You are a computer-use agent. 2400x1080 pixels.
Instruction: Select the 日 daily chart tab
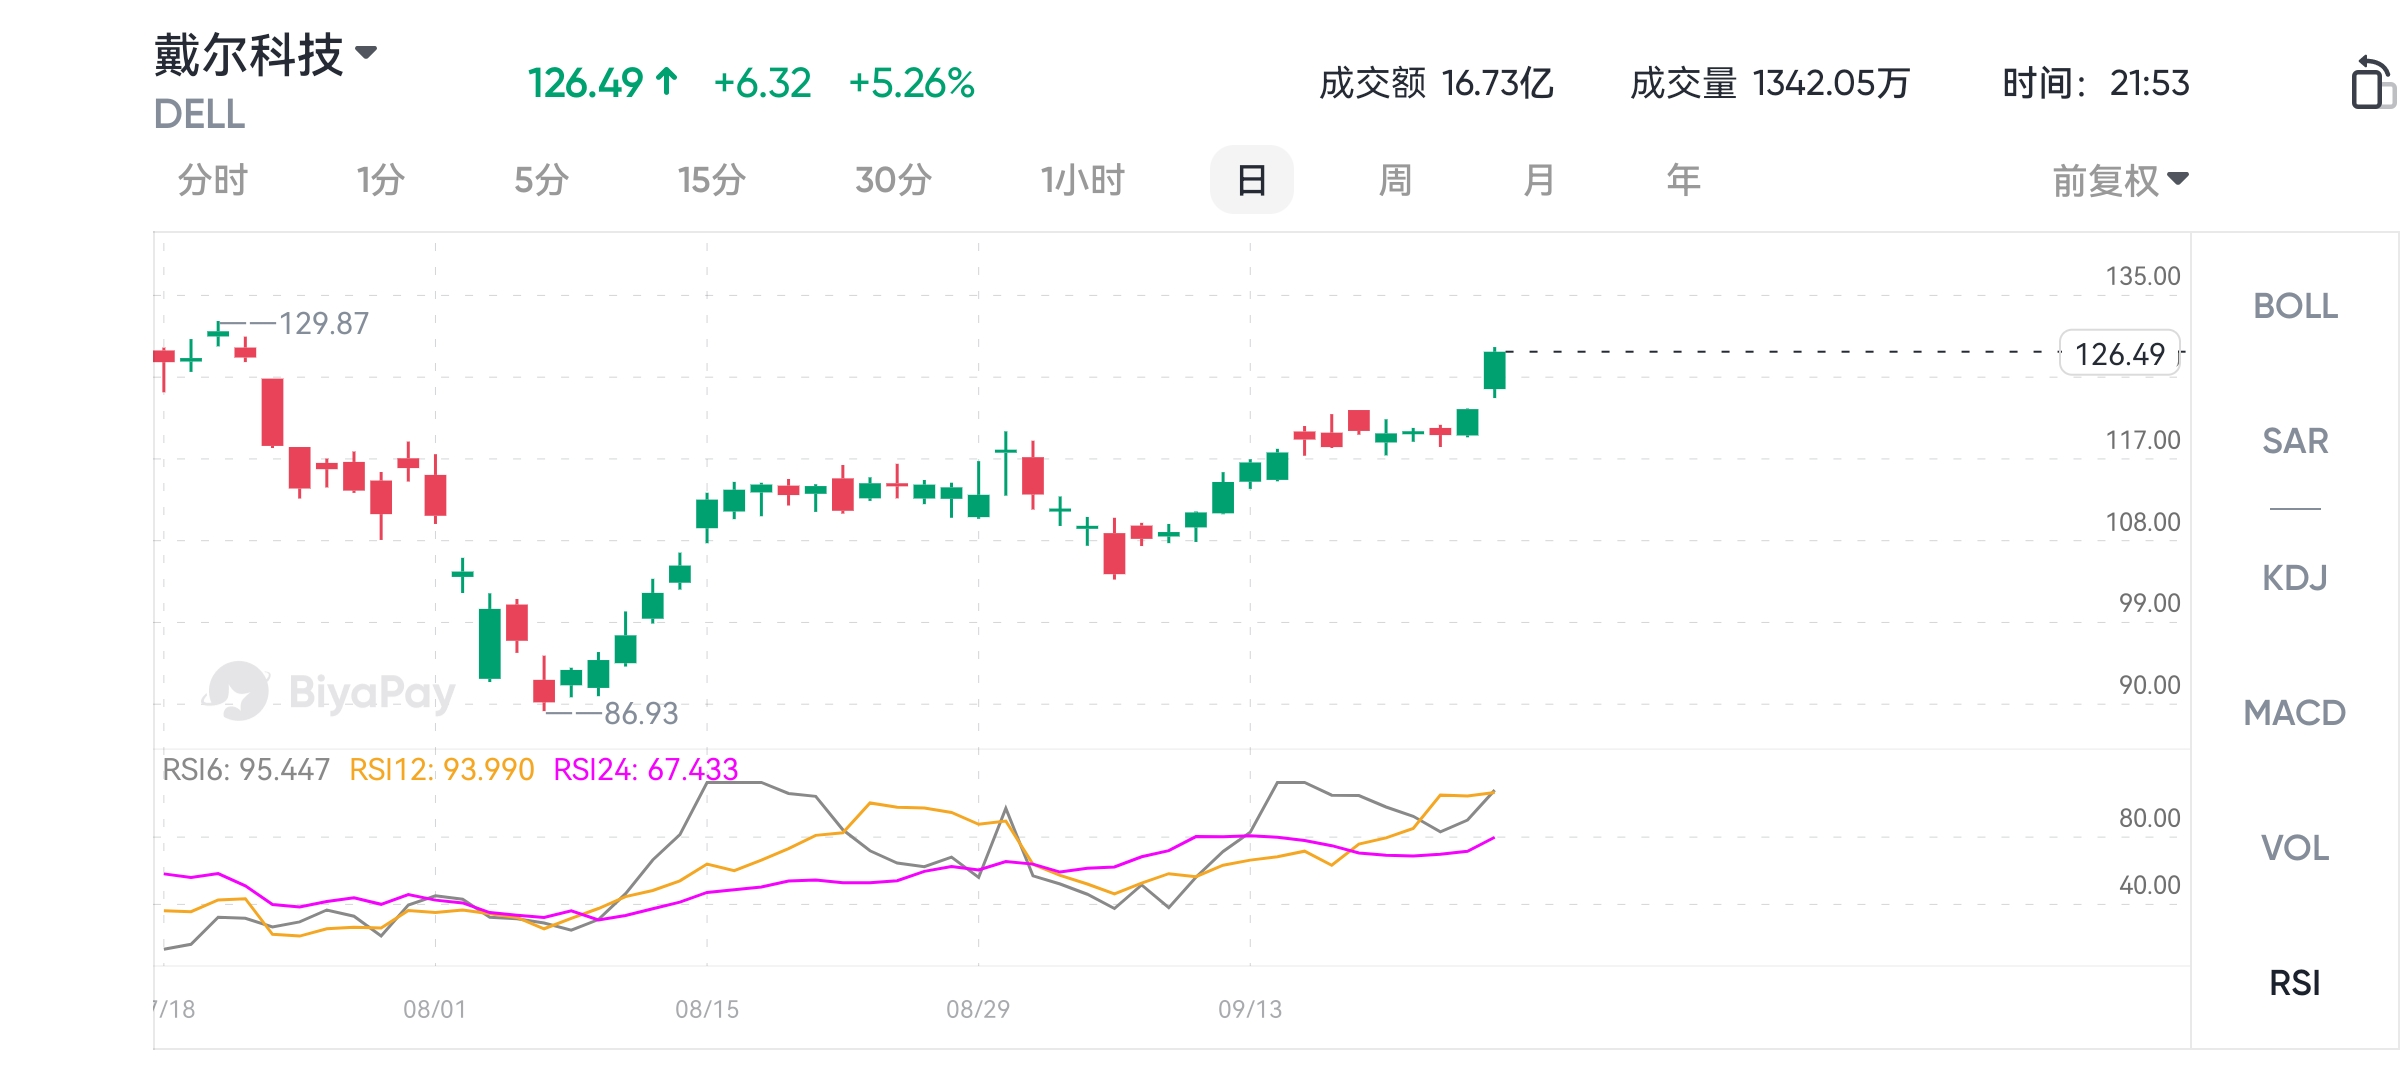pyautogui.click(x=1251, y=180)
